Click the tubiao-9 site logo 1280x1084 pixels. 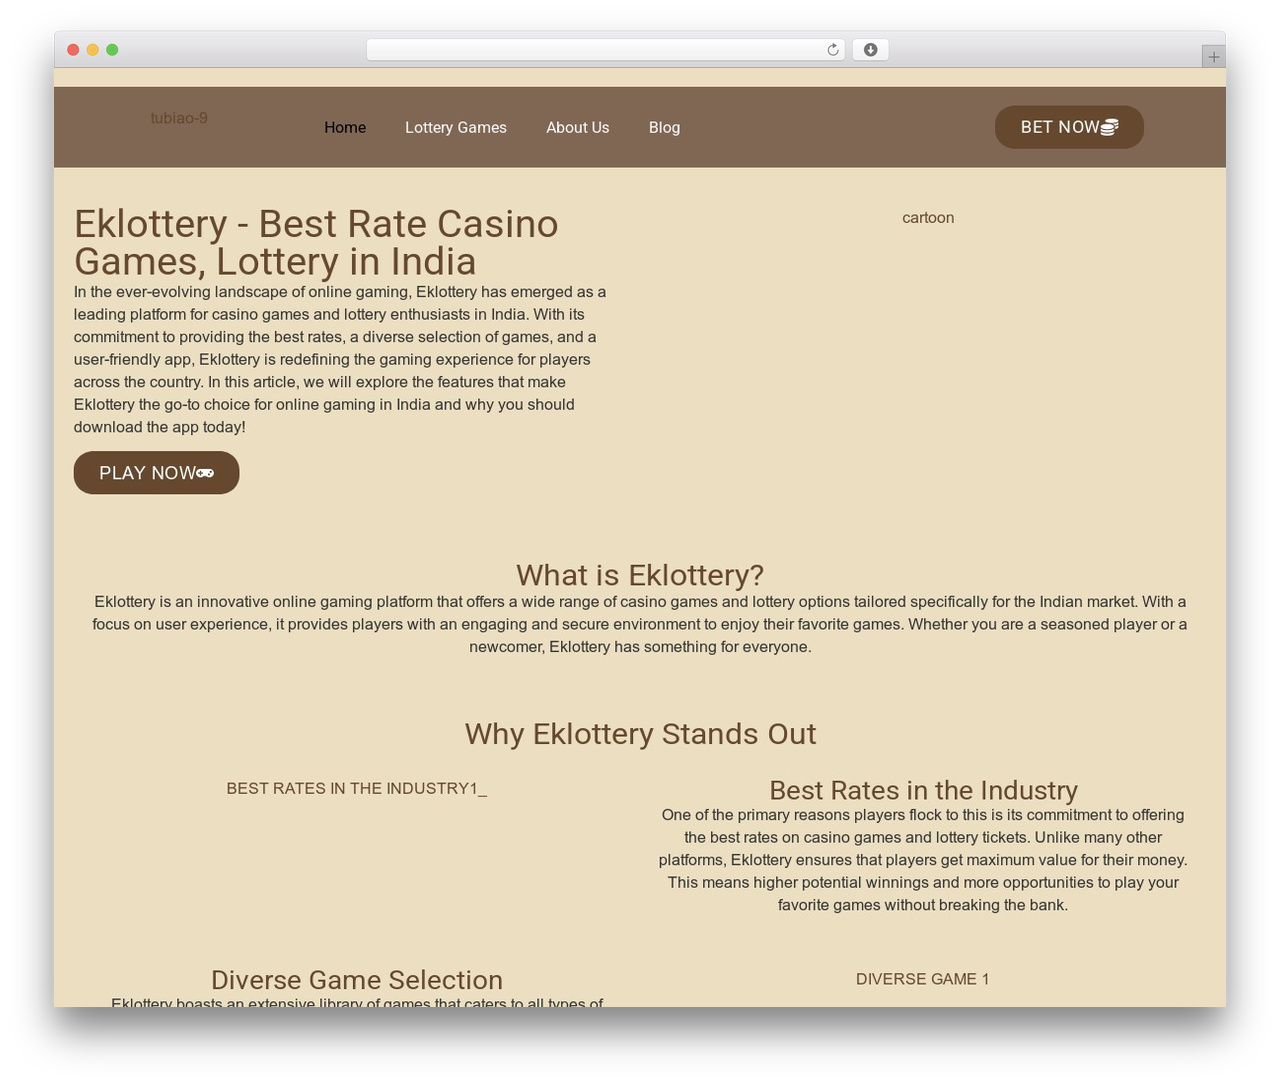pyautogui.click(x=179, y=118)
